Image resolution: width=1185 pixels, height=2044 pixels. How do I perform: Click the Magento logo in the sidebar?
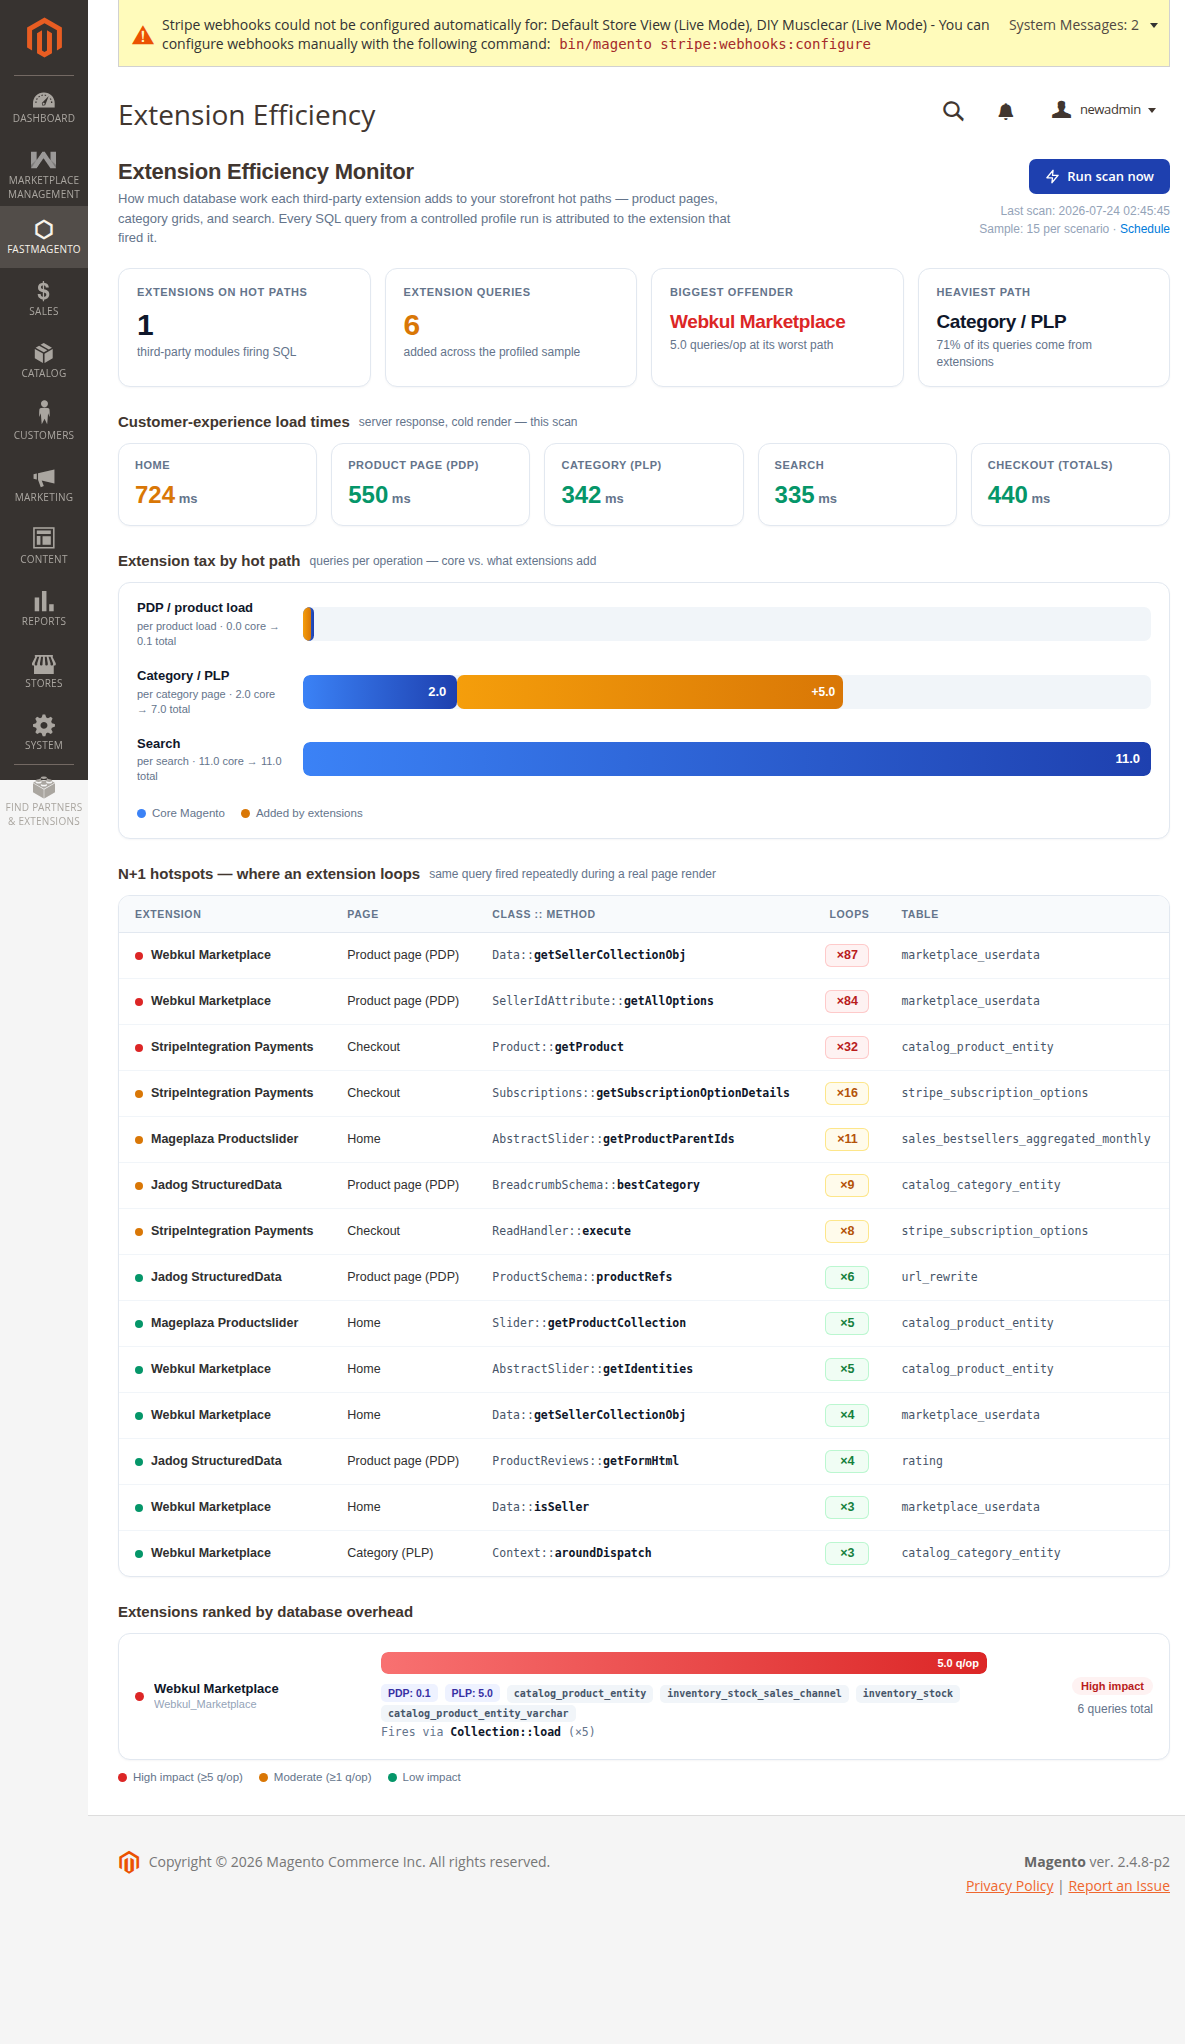(x=44, y=37)
